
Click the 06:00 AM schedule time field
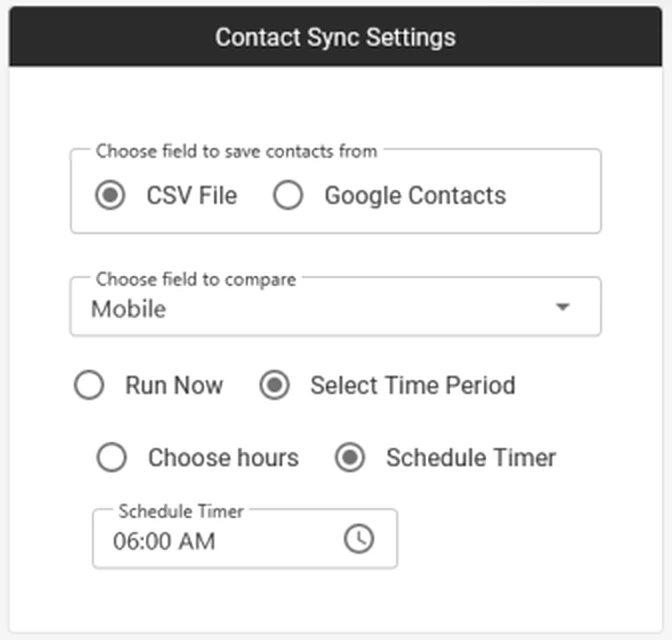245,539
